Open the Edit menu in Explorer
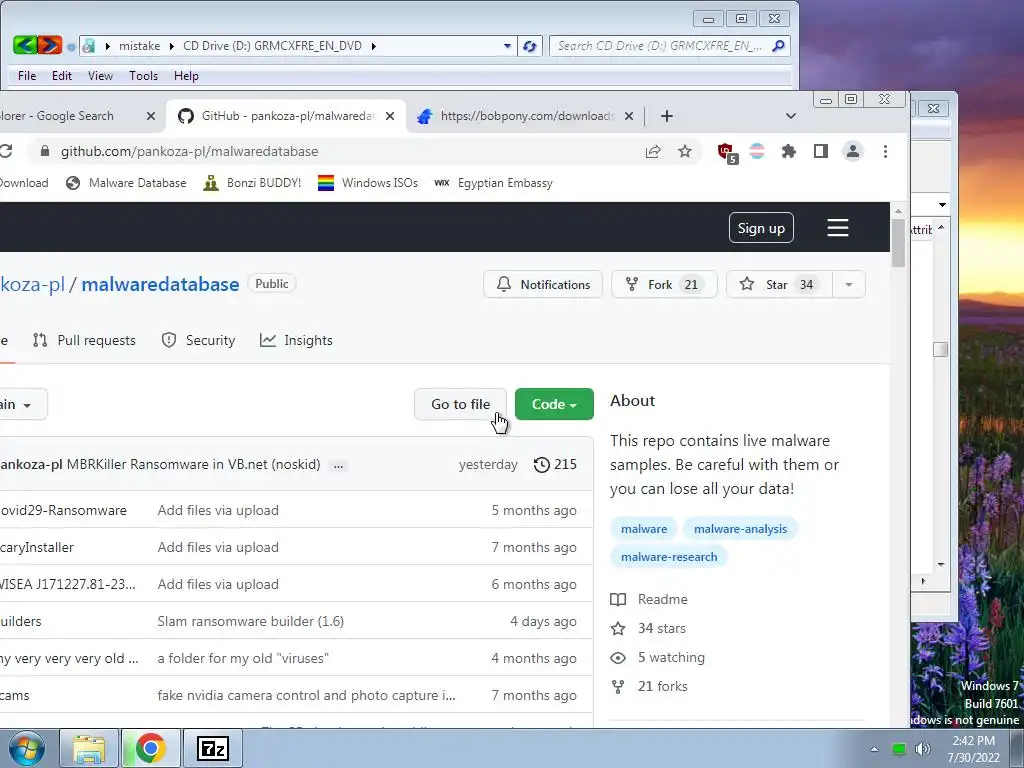Screen dimensions: 1024x768 pyautogui.click(x=61, y=76)
